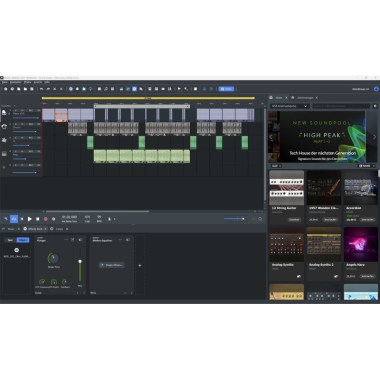This screenshot has height=380, width=380.
Task: Click the Undo arrow in the top toolbar
Action: click(x=41, y=89)
